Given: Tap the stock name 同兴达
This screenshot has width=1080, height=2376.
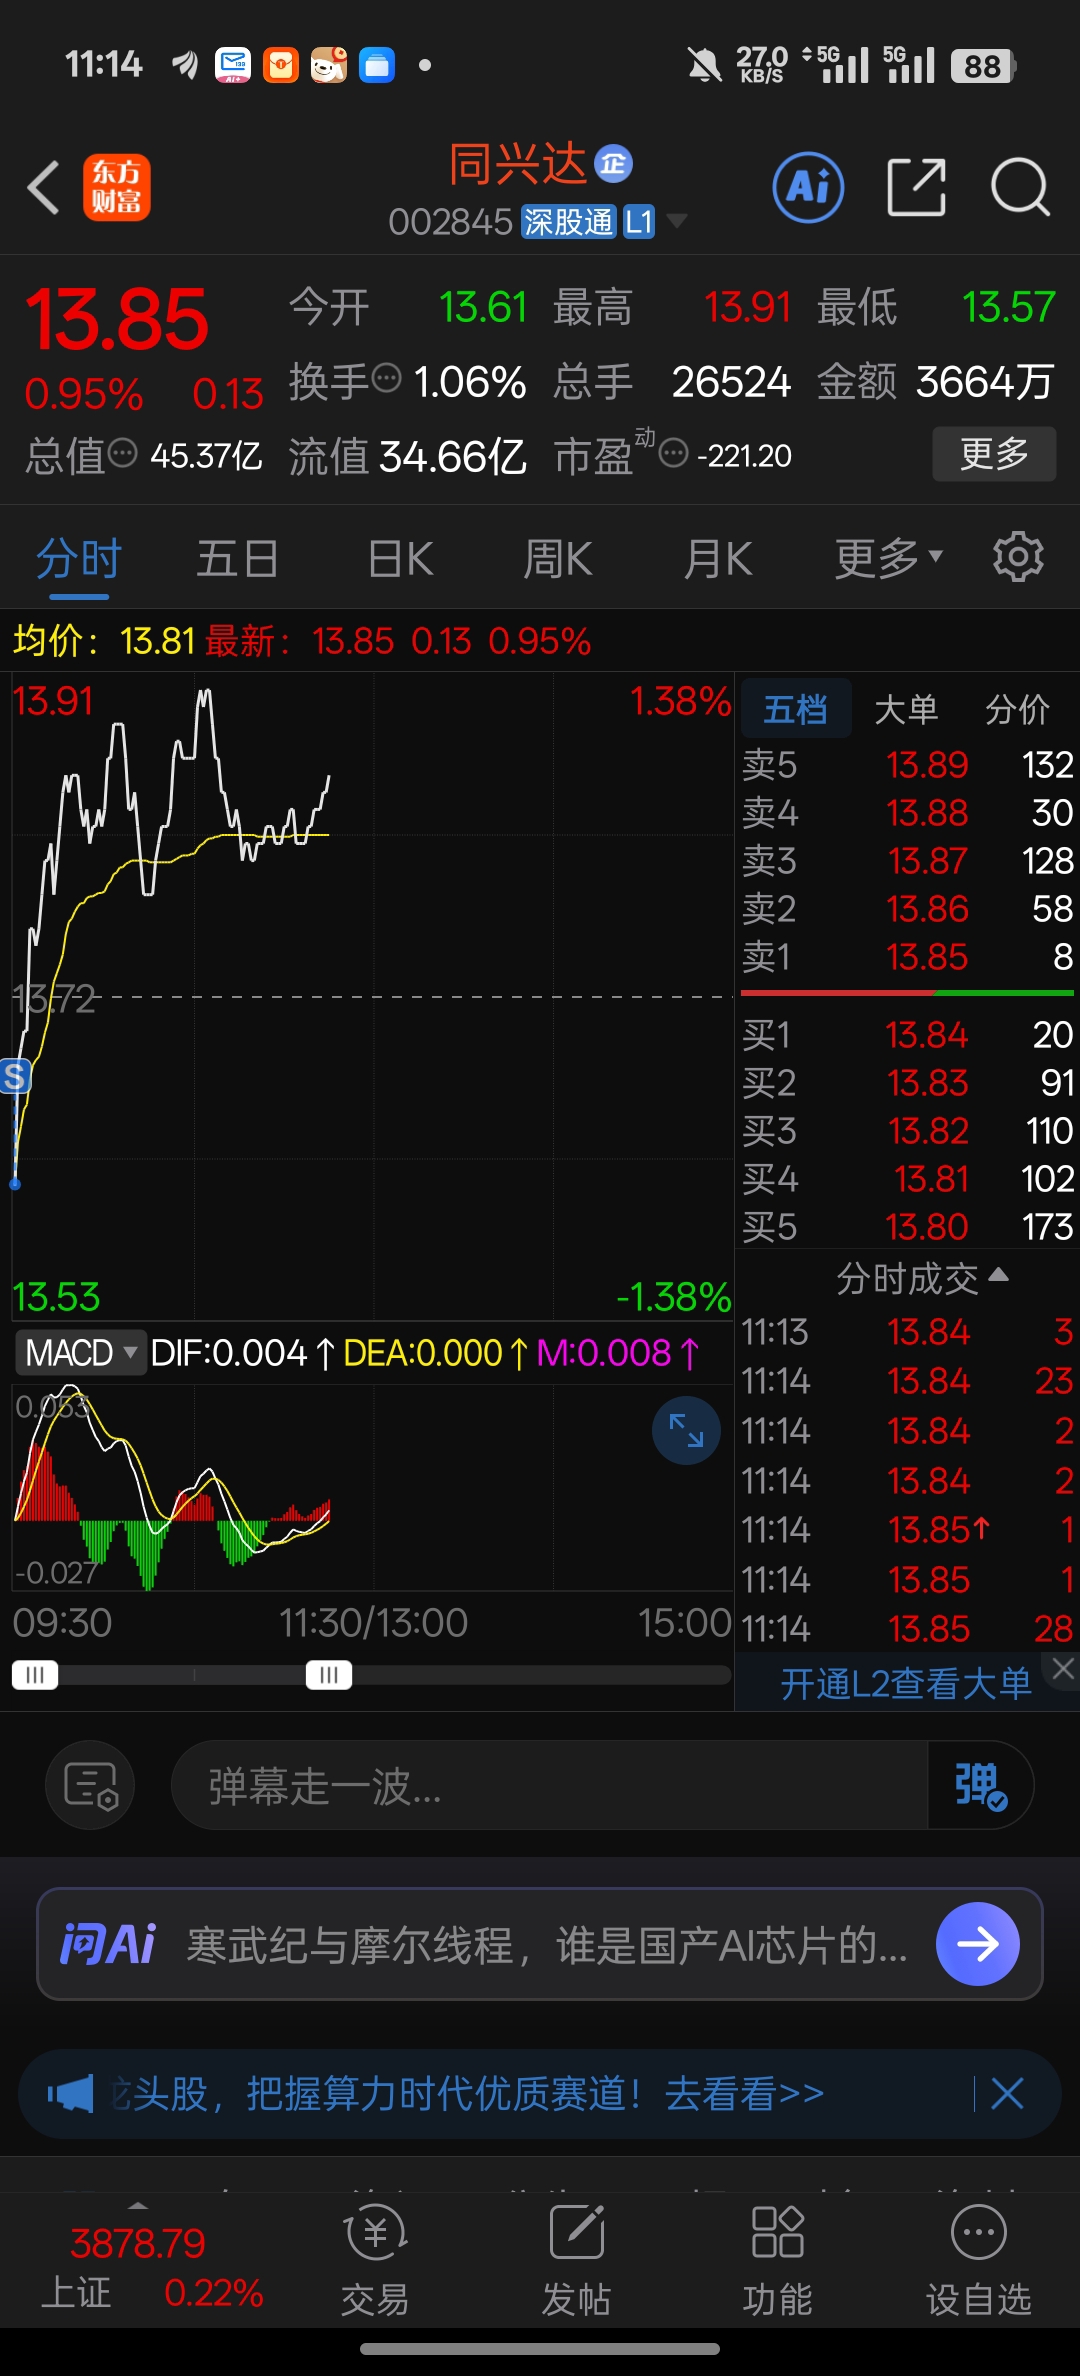Looking at the screenshot, I should coord(517,164).
